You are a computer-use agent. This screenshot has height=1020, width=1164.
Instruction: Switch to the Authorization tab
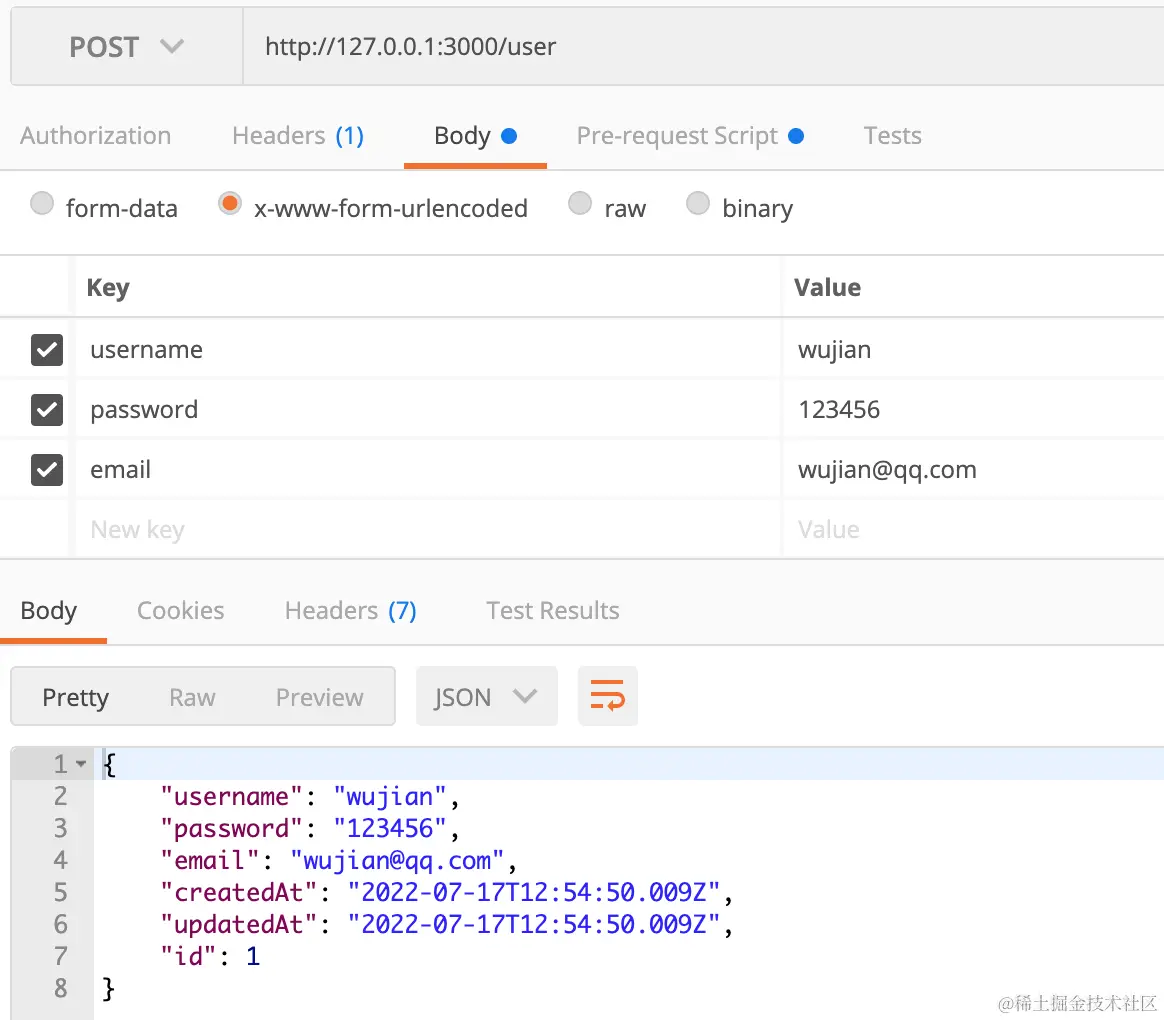pyautogui.click(x=95, y=136)
